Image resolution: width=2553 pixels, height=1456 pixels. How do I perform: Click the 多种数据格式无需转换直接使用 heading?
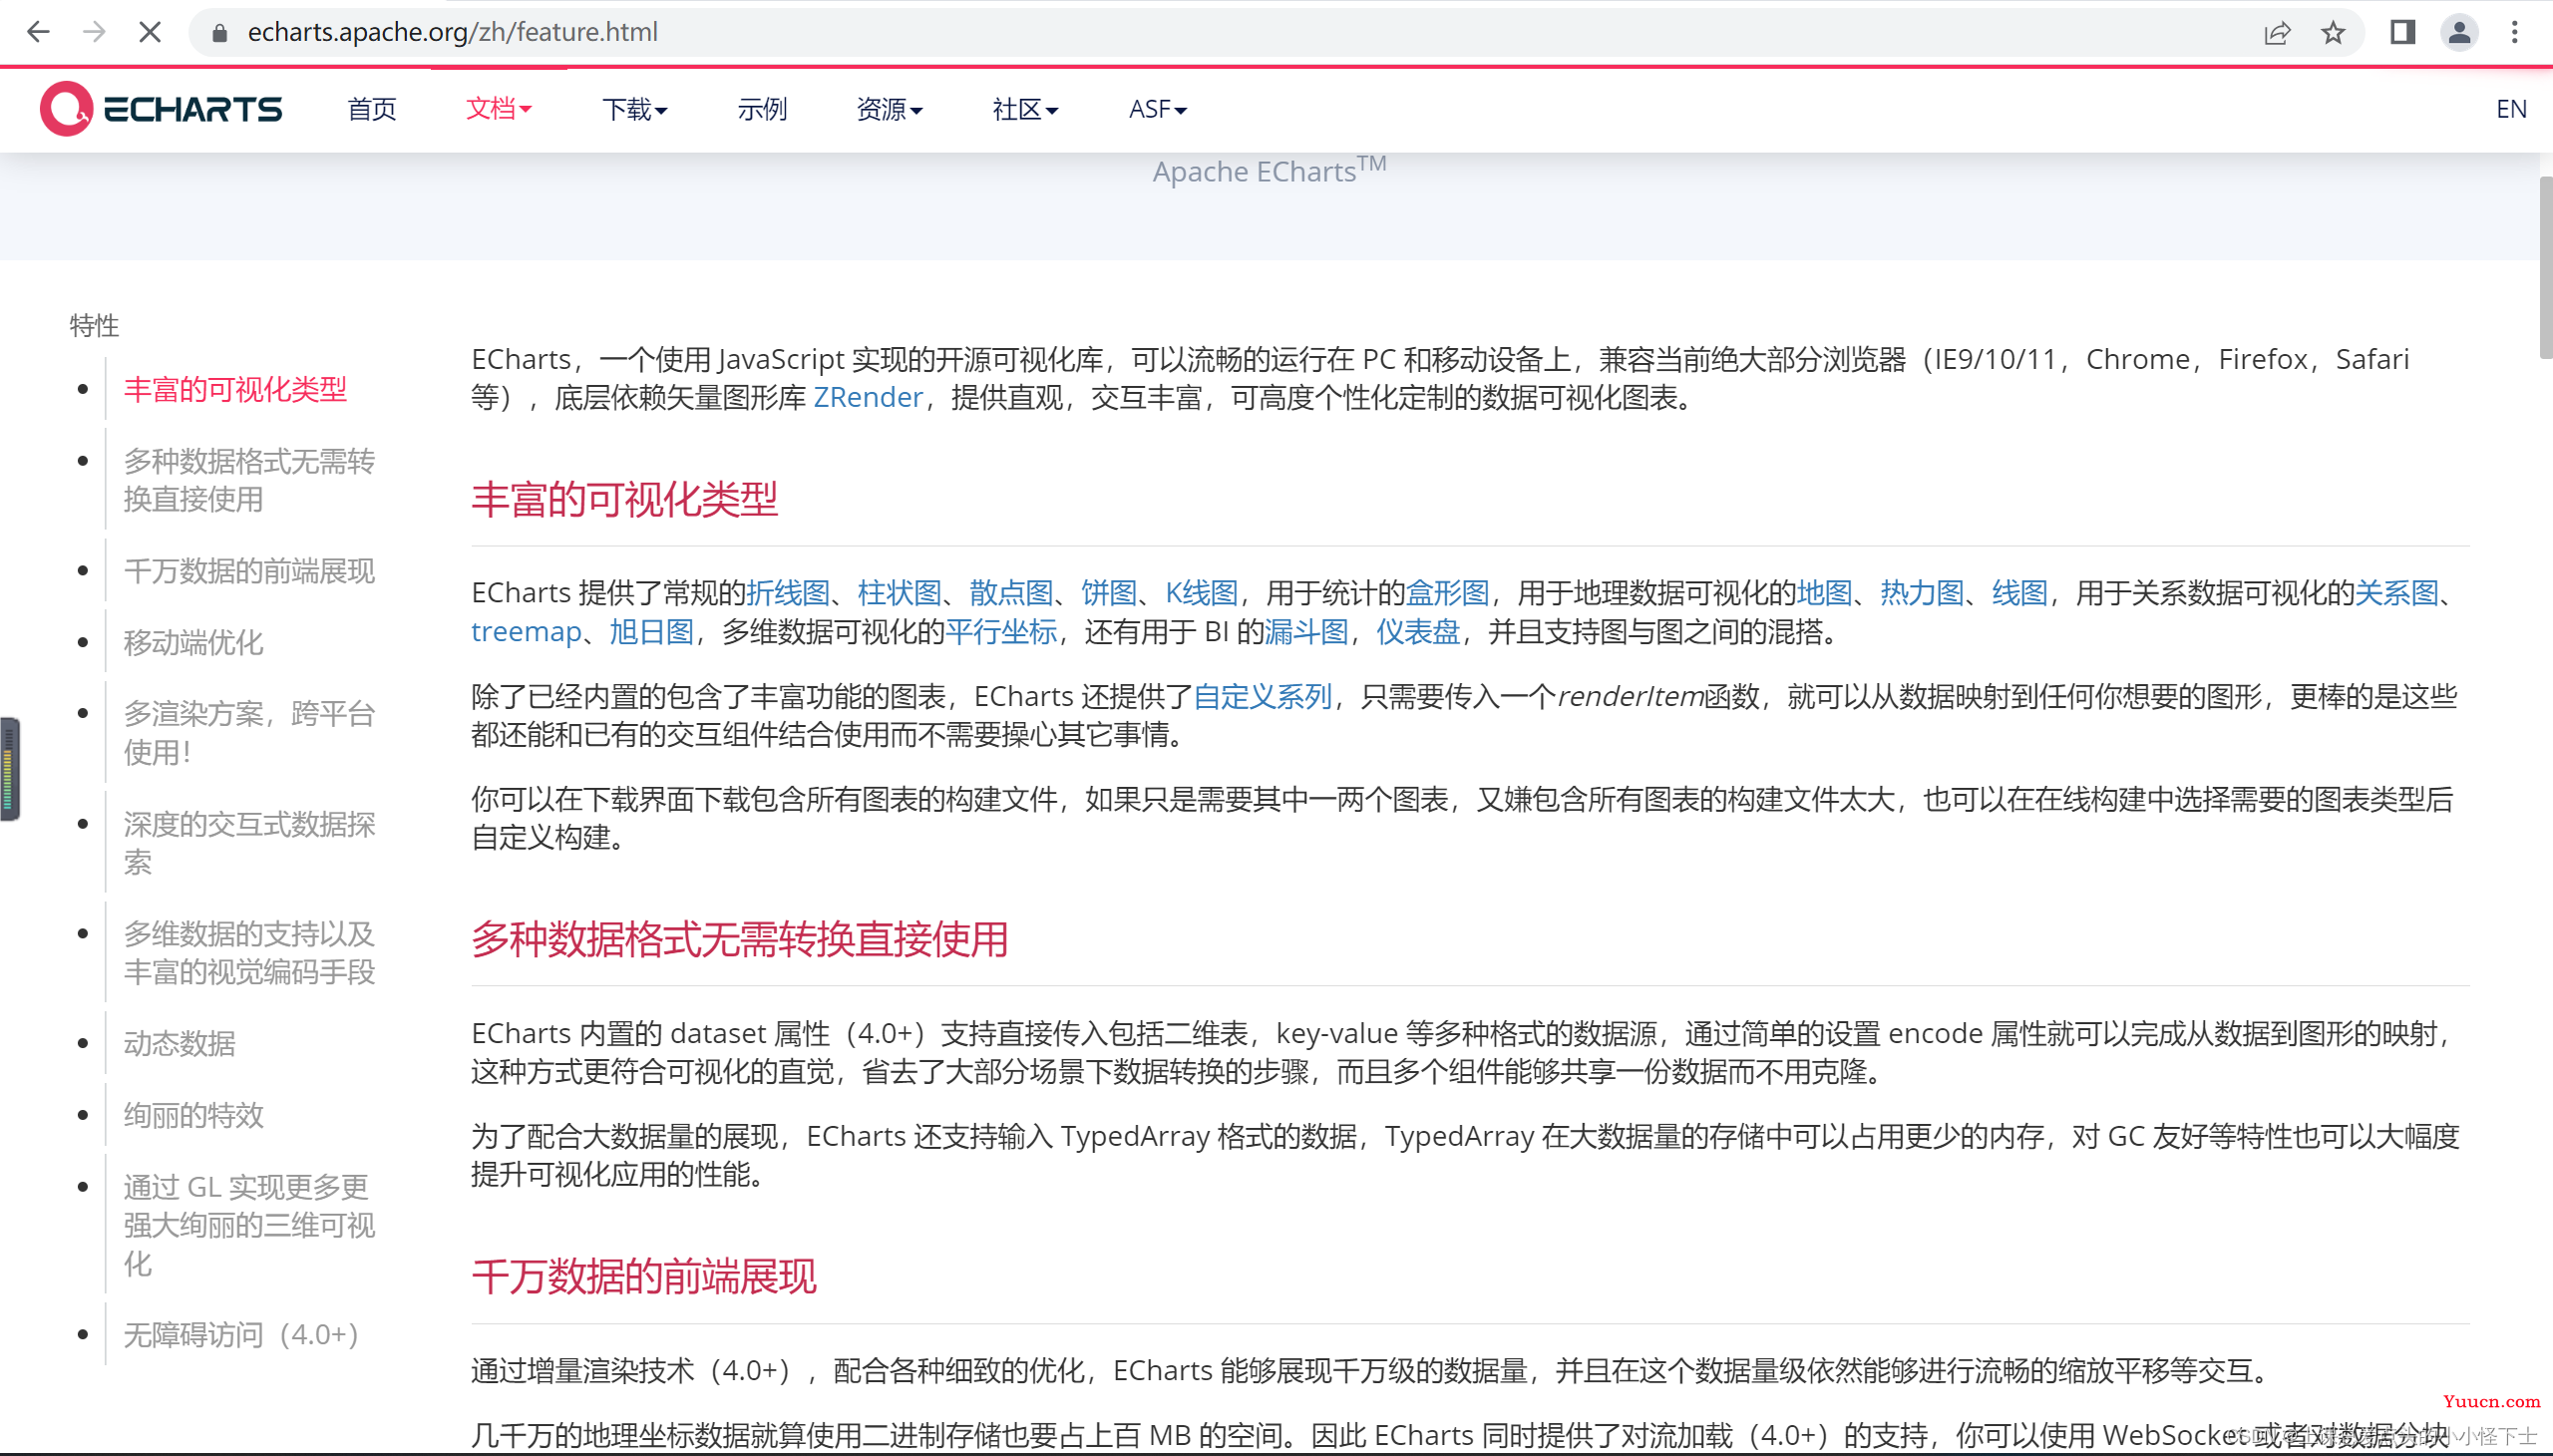(x=739, y=939)
